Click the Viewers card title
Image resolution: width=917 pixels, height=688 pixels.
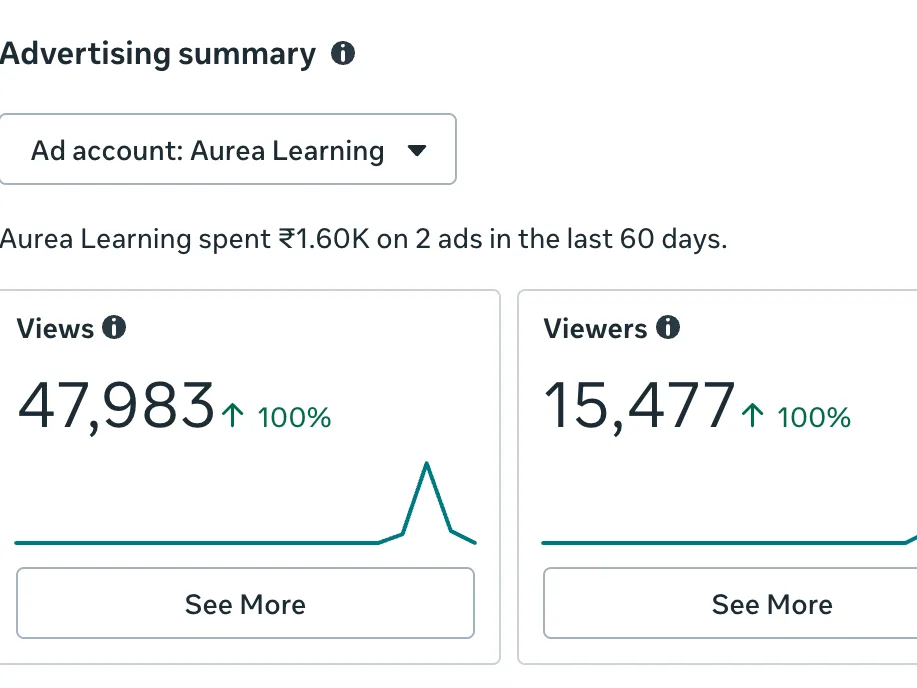(x=595, y=328)
